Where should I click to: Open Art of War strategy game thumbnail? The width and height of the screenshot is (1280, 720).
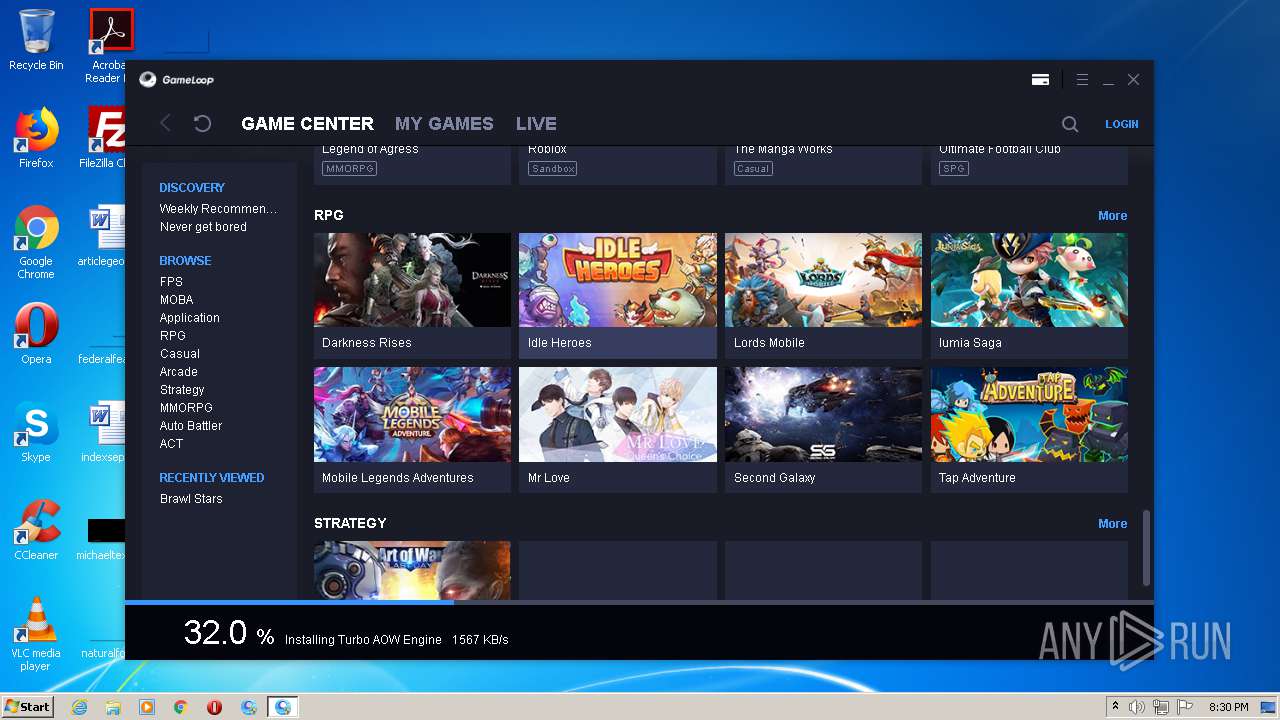pos(412,571)
